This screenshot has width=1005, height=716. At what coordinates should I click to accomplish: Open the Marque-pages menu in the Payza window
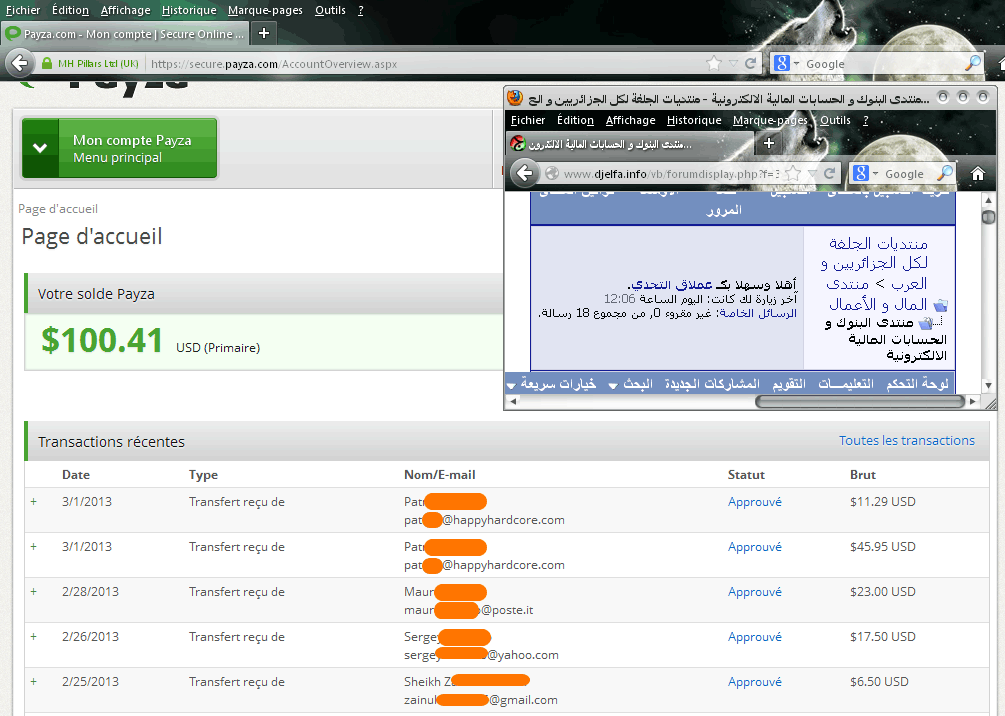click(x=265, y=10)
